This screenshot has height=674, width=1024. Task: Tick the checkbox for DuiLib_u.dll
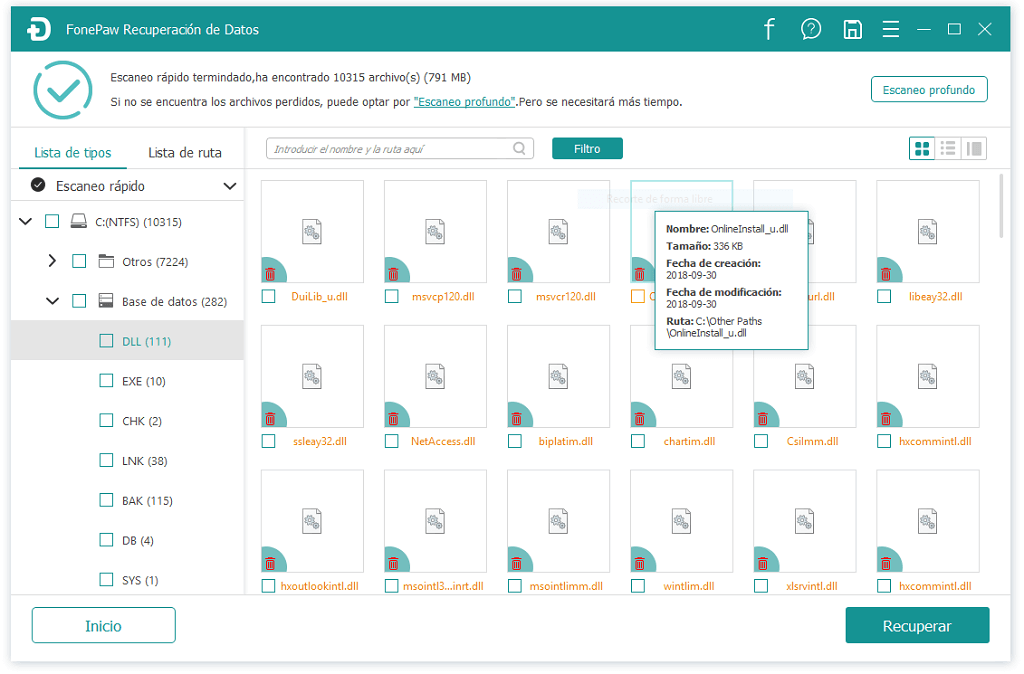tap(268, 297)
